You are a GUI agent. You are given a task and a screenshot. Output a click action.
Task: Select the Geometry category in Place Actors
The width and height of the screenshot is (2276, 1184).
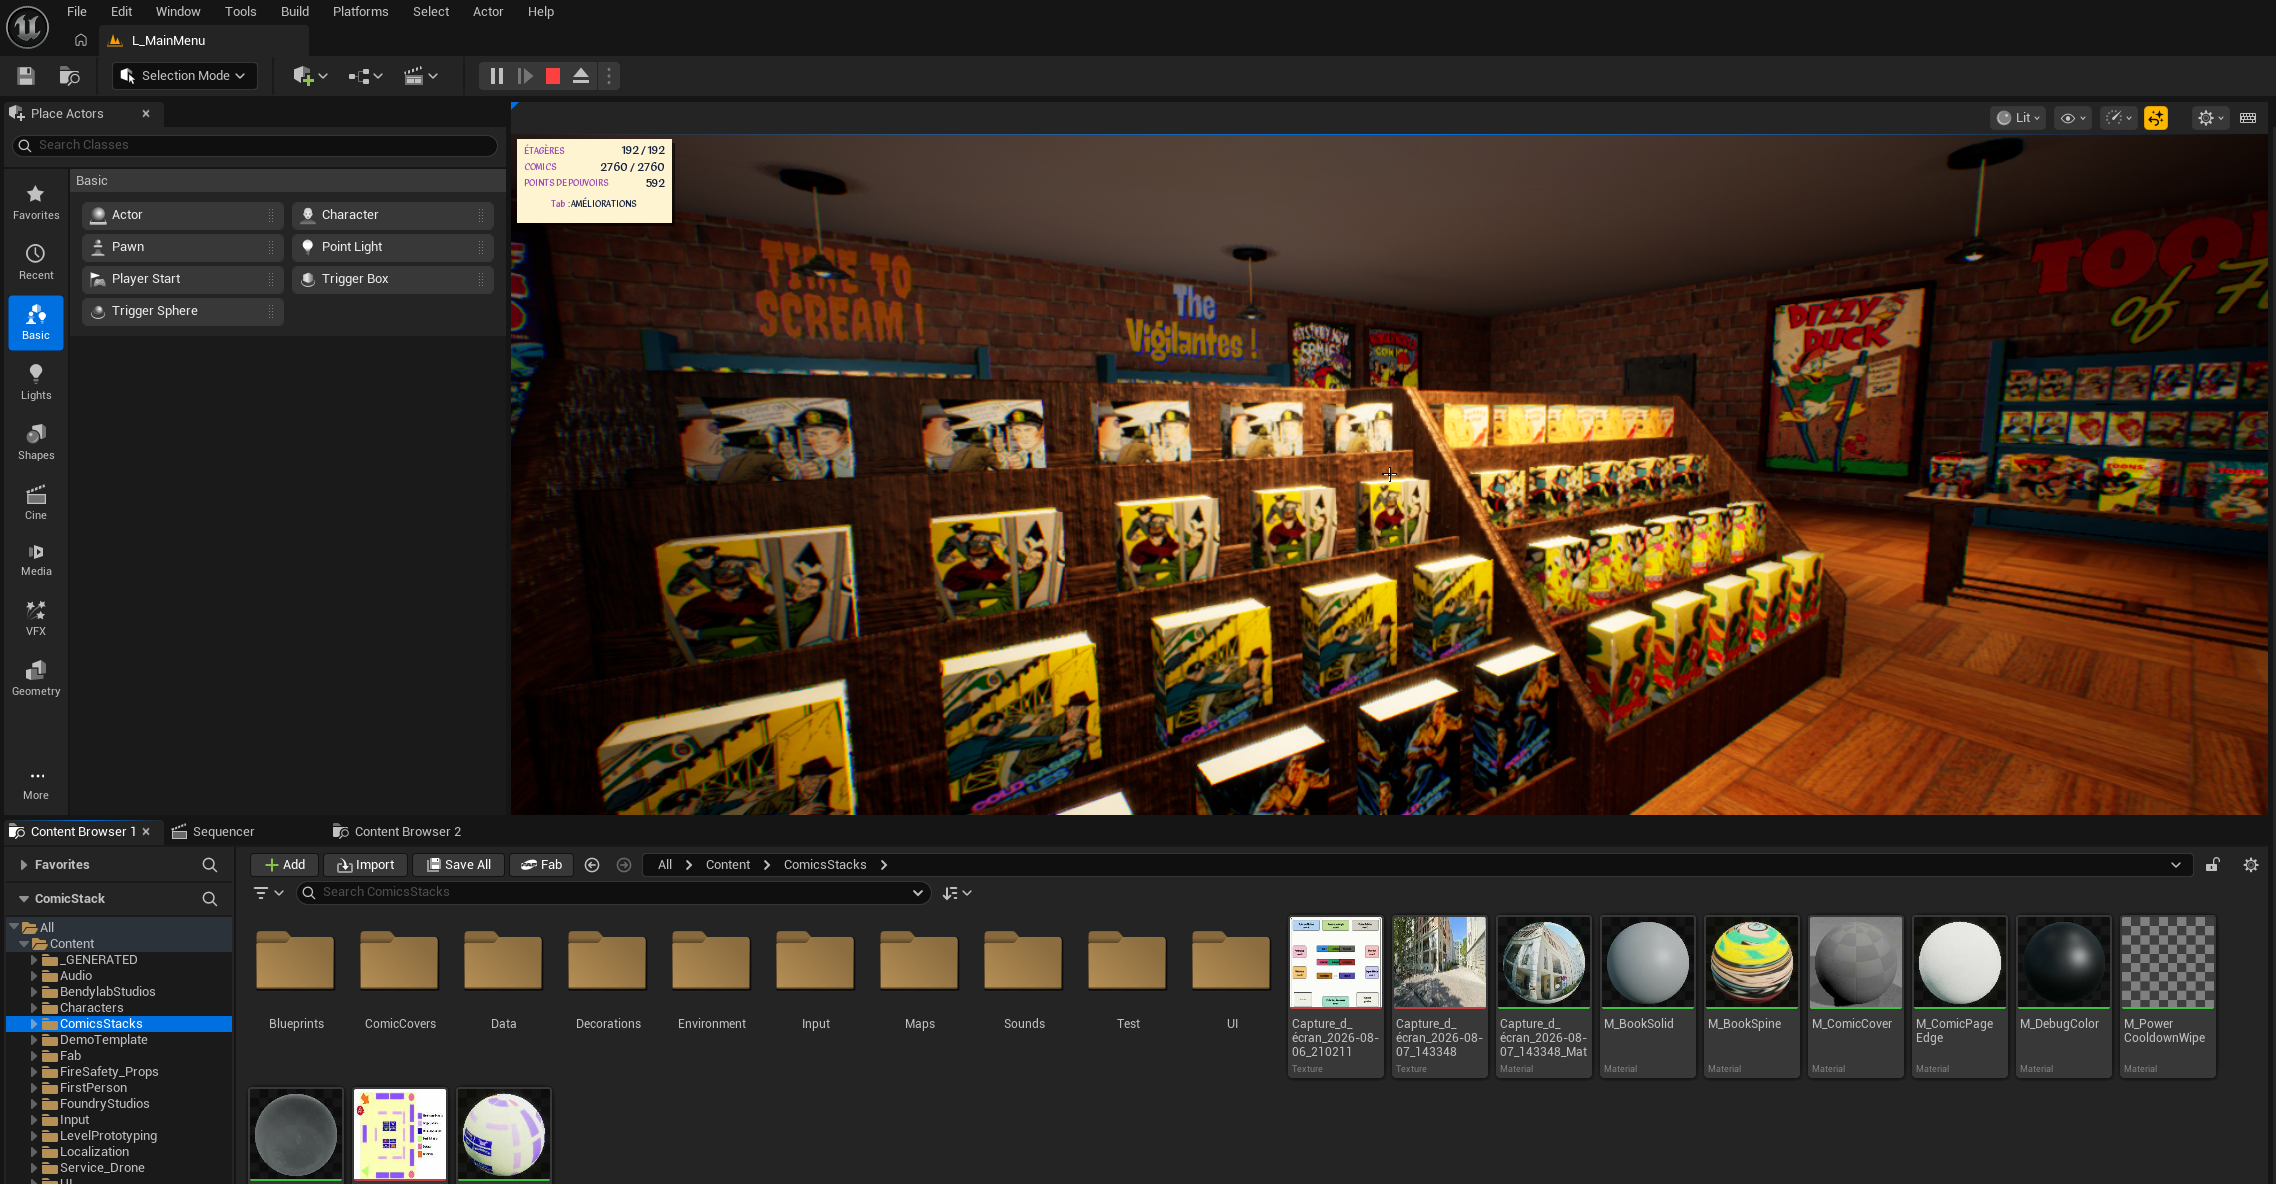(36, 678)
